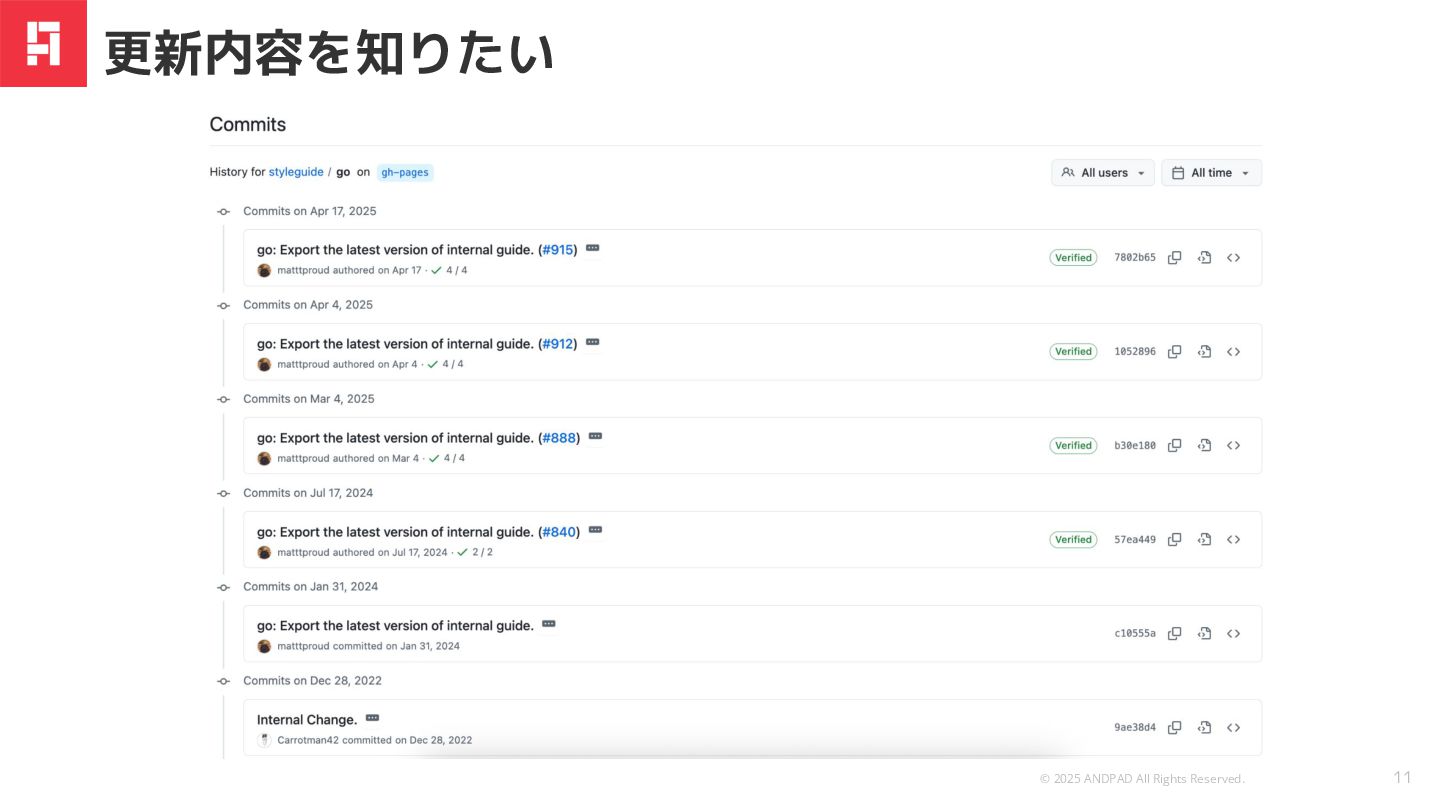1440x810 pixels.
Task: Open the All users filter dropdown
Action: pos(1102,173)
